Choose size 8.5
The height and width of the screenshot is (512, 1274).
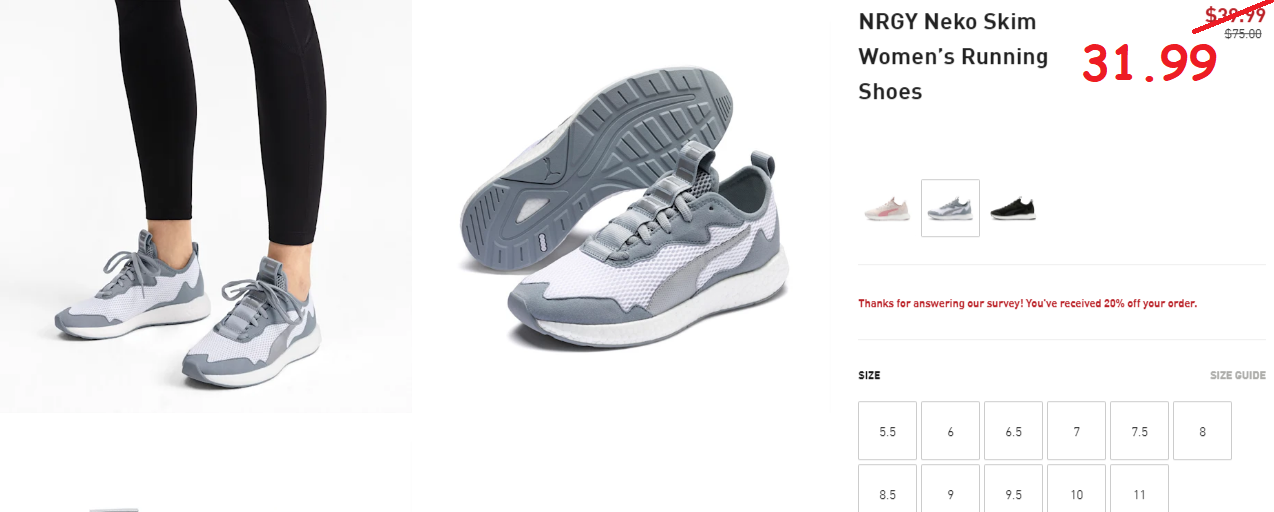[x=887, y=489]
